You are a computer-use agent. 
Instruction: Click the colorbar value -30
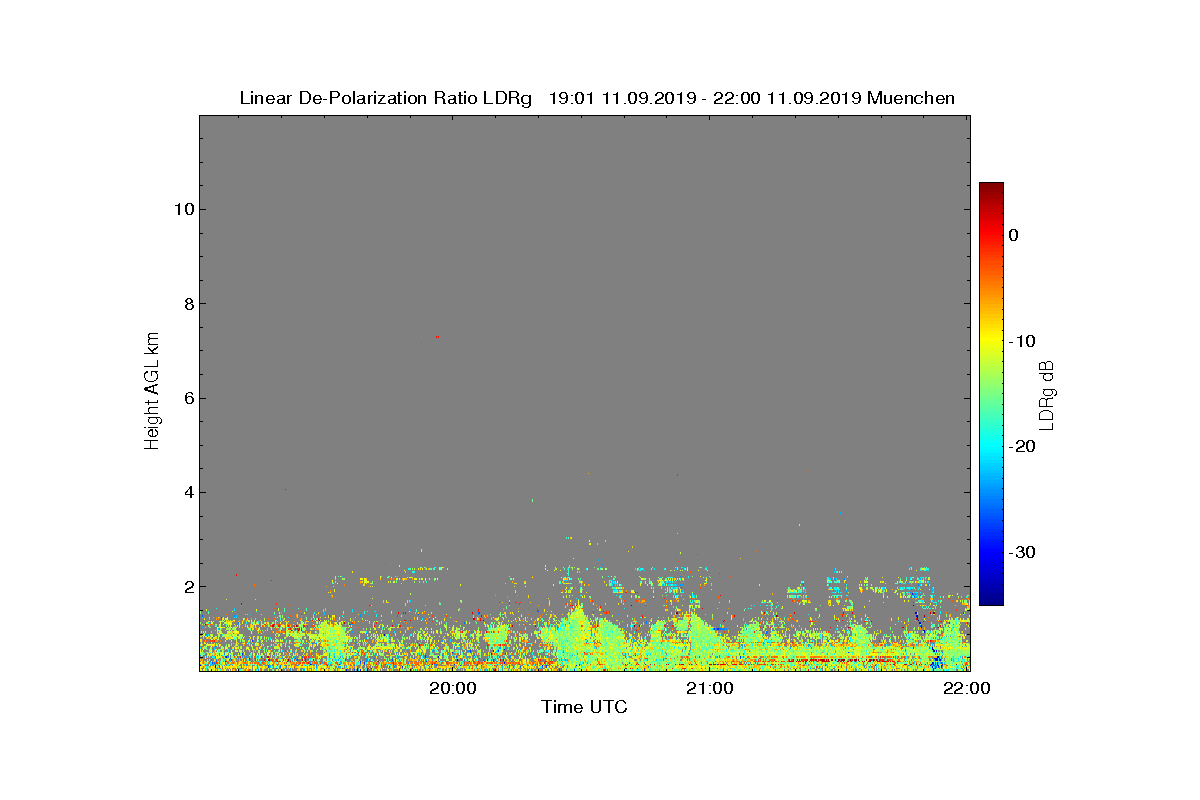click(1021, 553)
